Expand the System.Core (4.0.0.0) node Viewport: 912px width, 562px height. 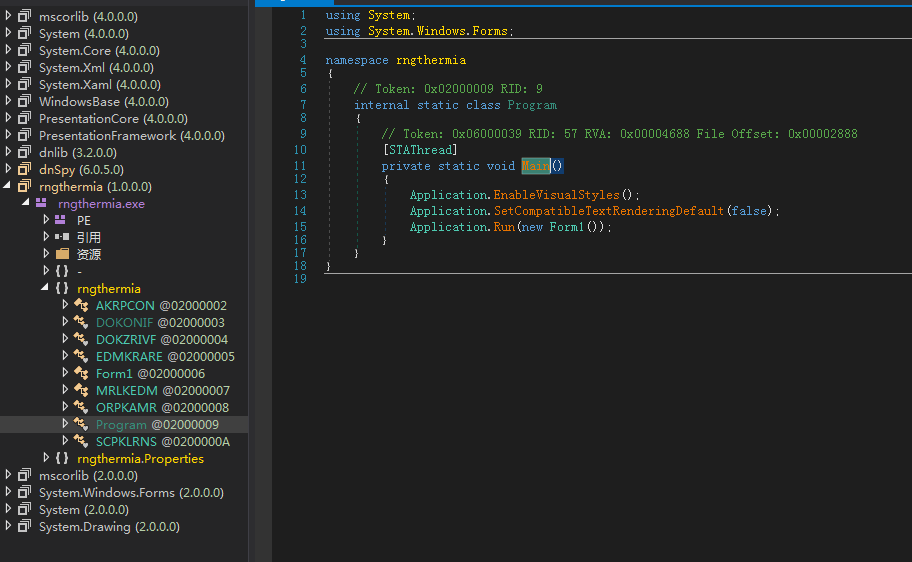click(8, 50)
